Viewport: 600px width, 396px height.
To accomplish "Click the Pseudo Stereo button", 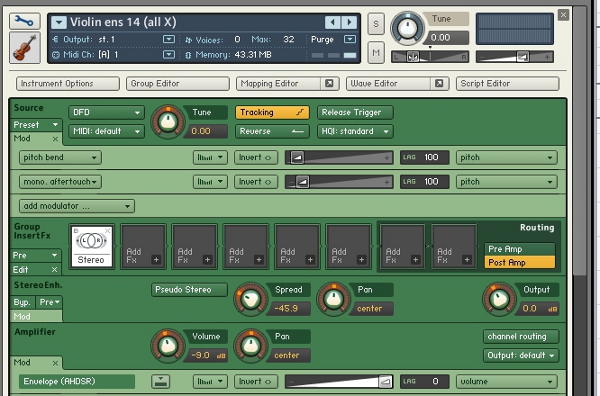I will 189,290.
